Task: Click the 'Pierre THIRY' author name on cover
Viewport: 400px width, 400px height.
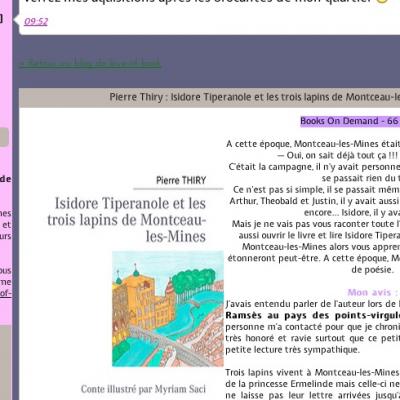Action: tap(181, 180)
